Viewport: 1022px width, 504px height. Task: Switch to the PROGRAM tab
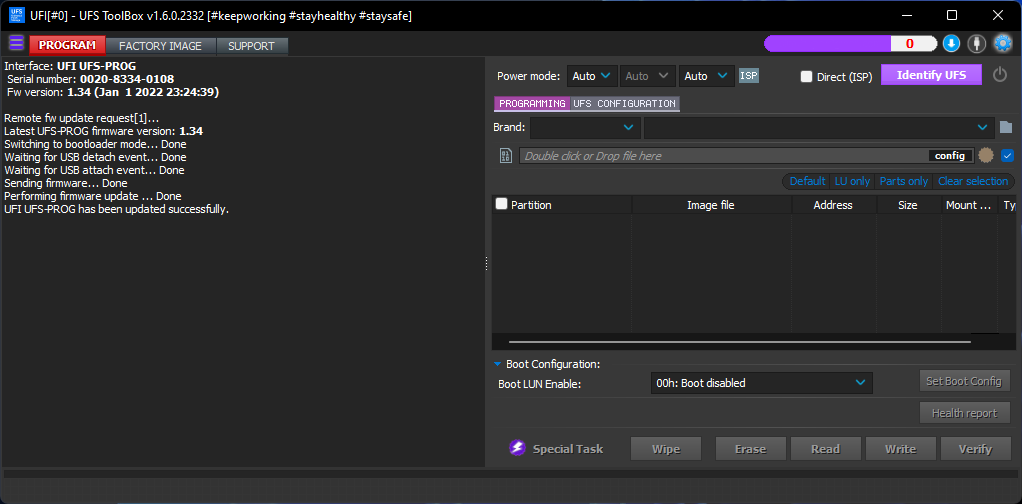click(x=68, y=46)
